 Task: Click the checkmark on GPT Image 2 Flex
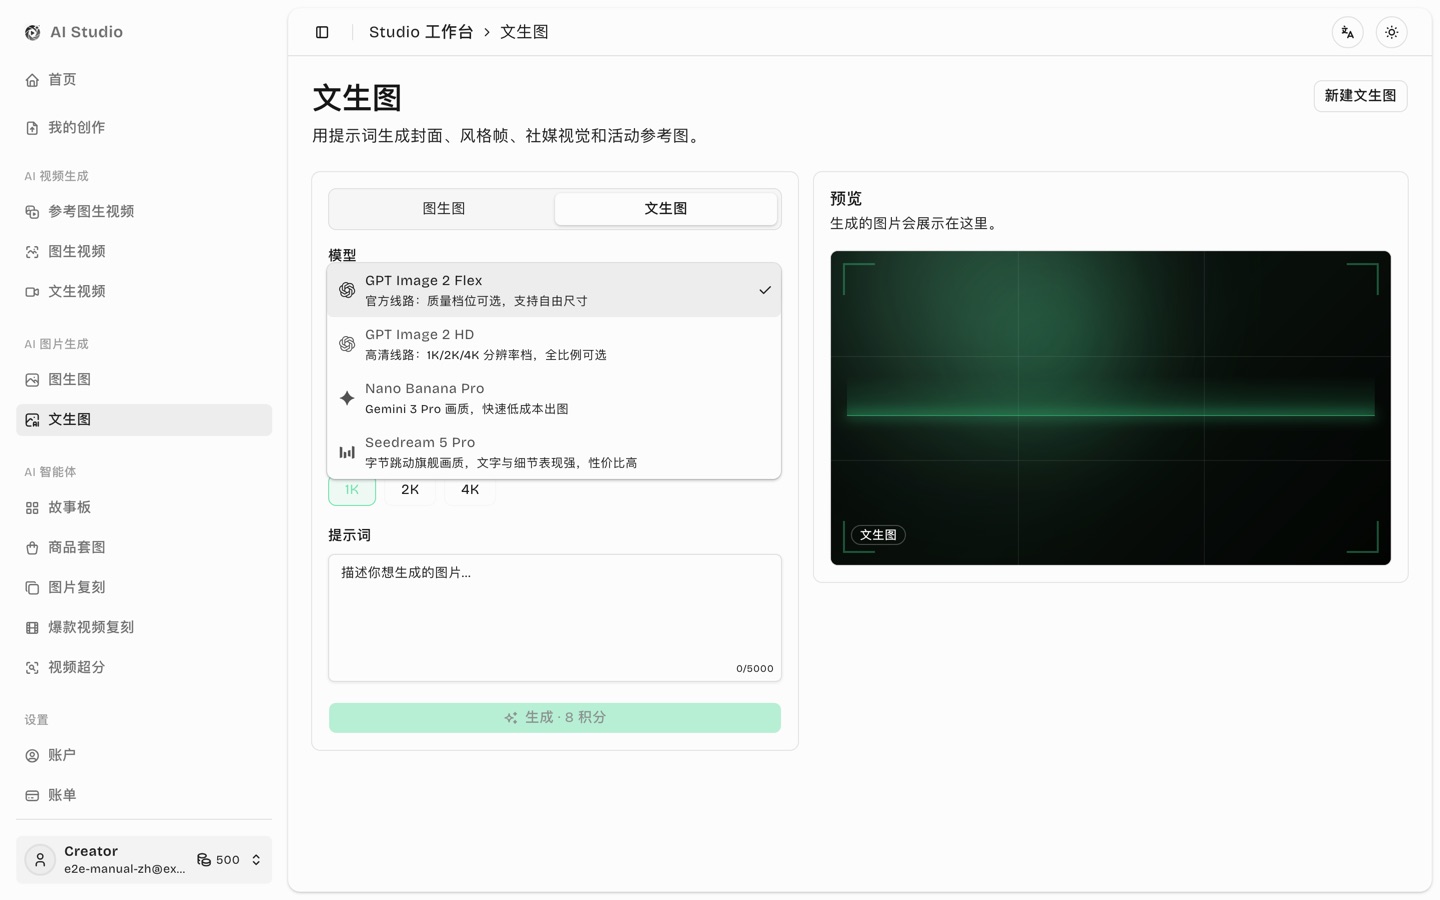coord(765,290)
